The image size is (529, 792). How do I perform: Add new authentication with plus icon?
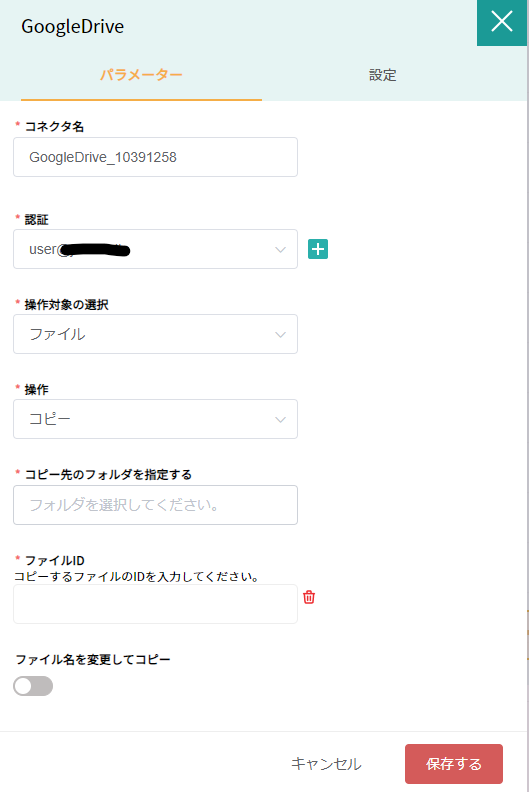318,249
